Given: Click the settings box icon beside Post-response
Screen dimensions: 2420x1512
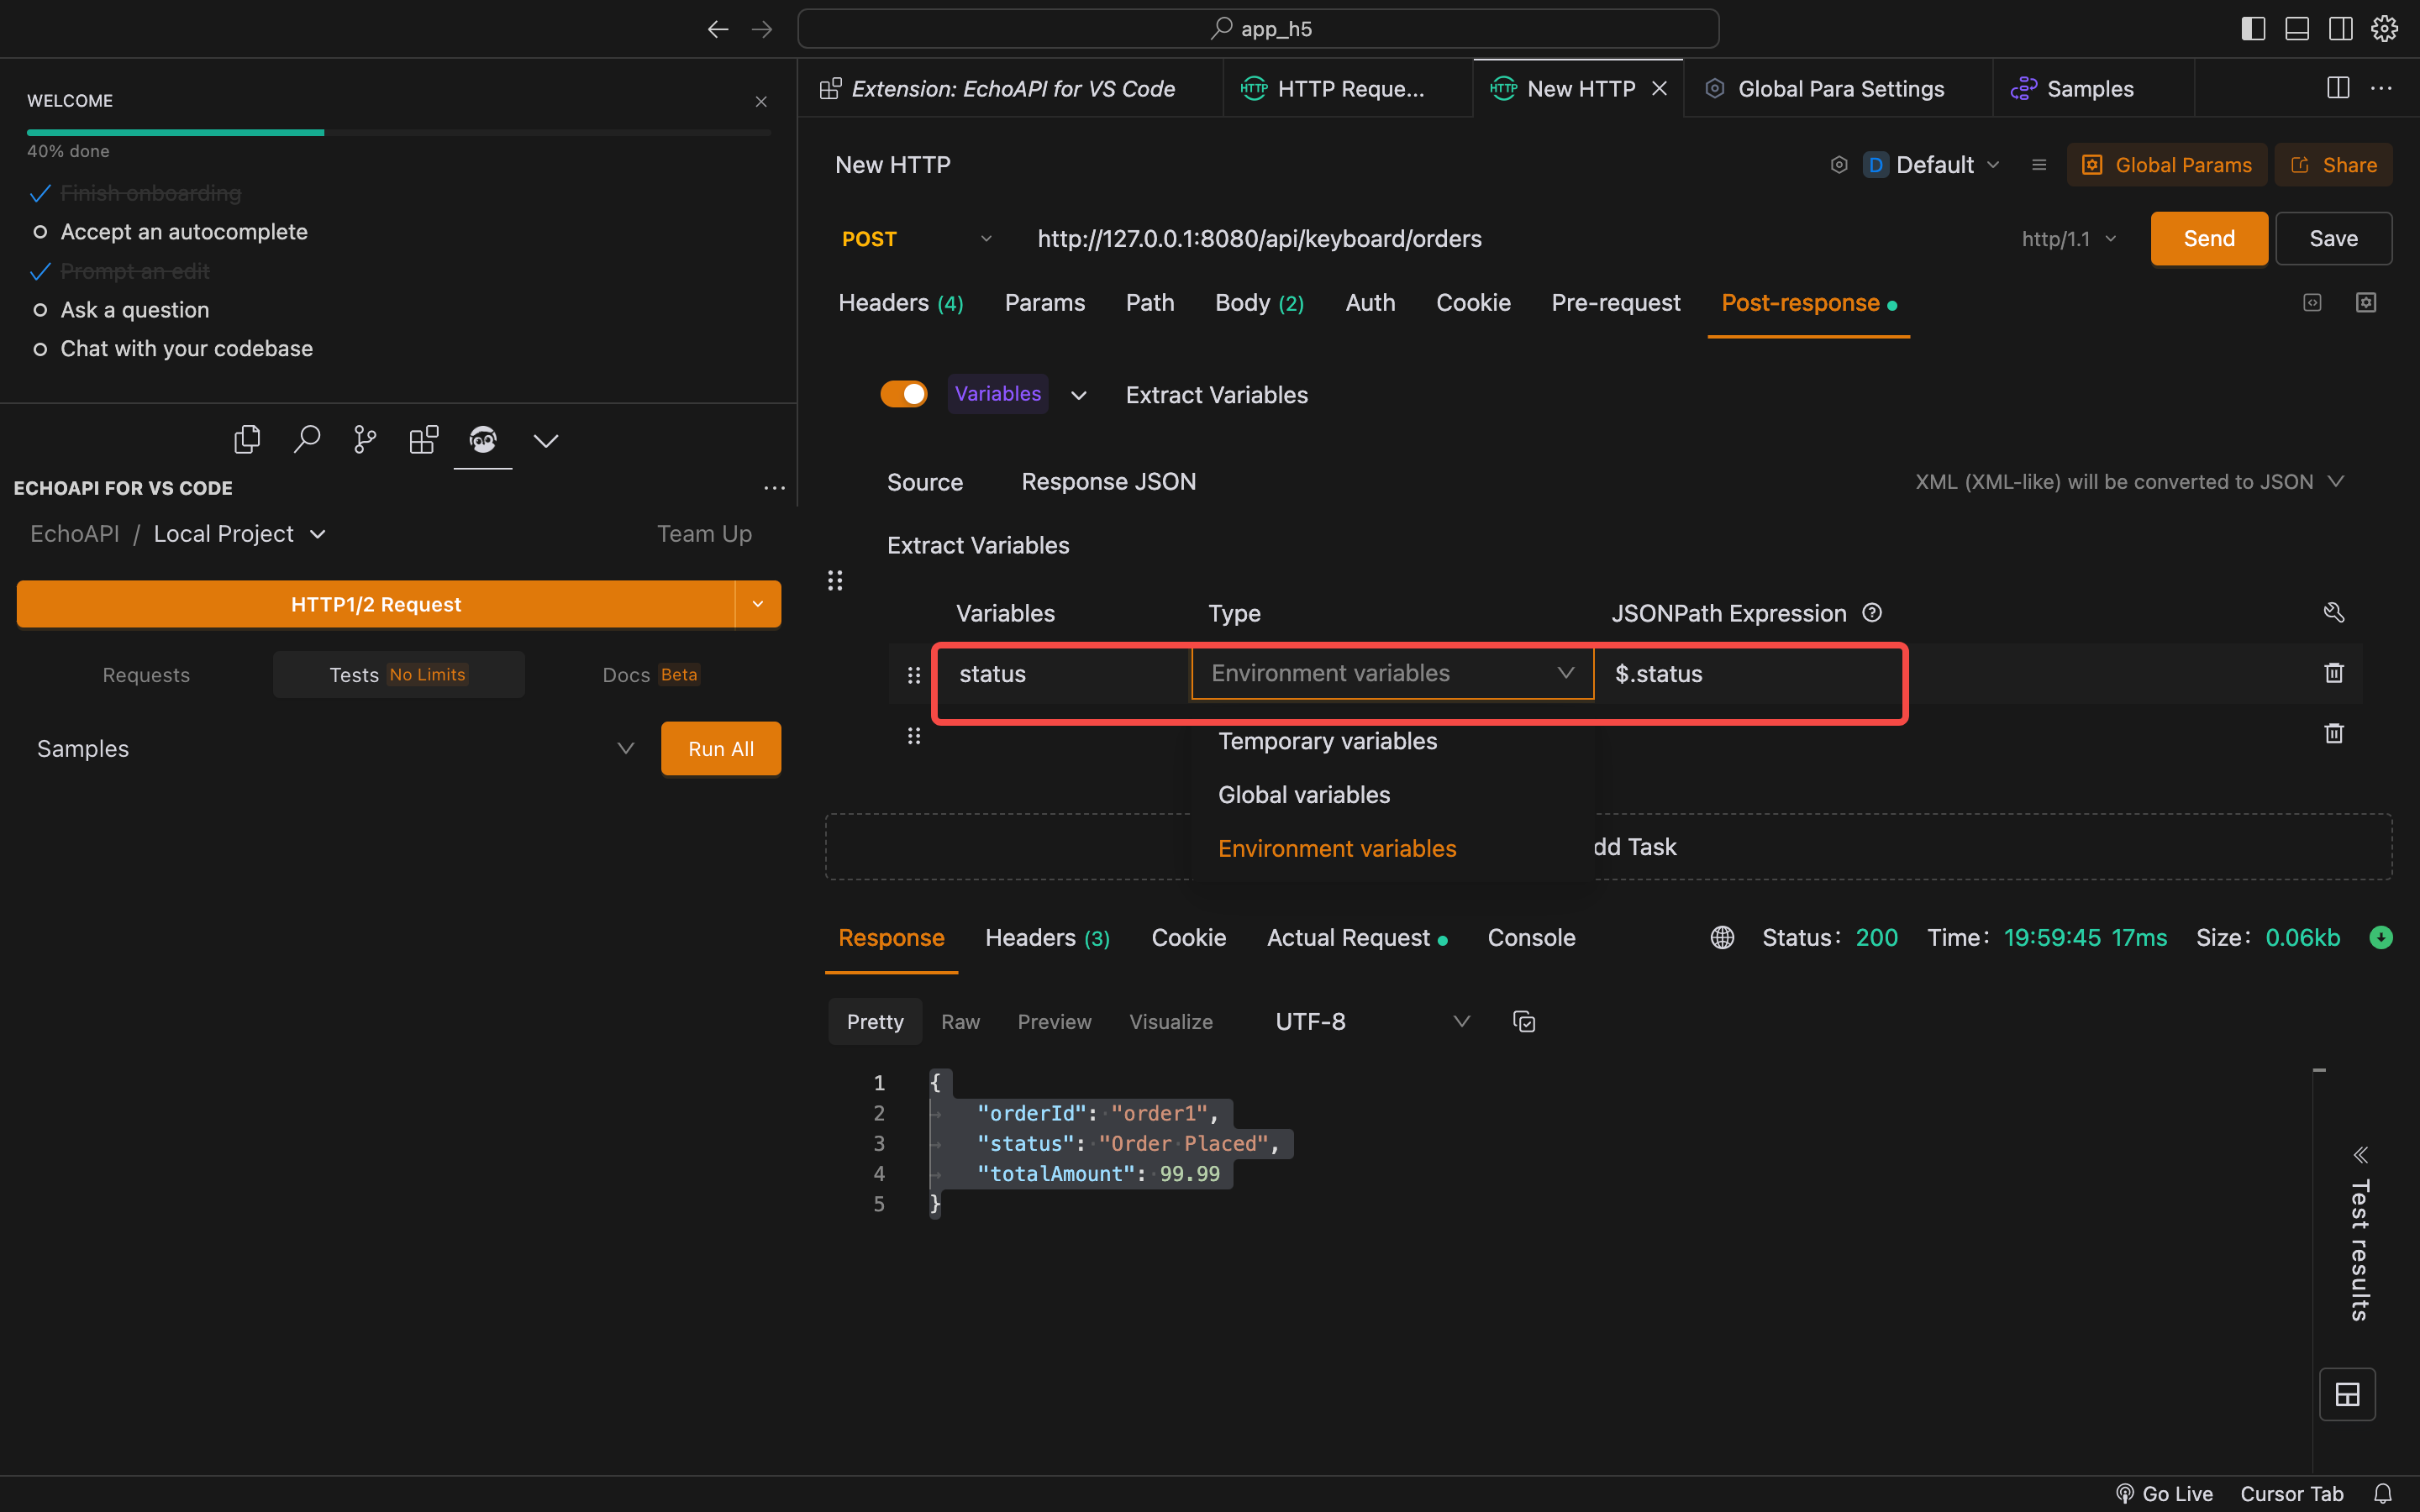Looking at the screenshot, I should click(2366, 302).
